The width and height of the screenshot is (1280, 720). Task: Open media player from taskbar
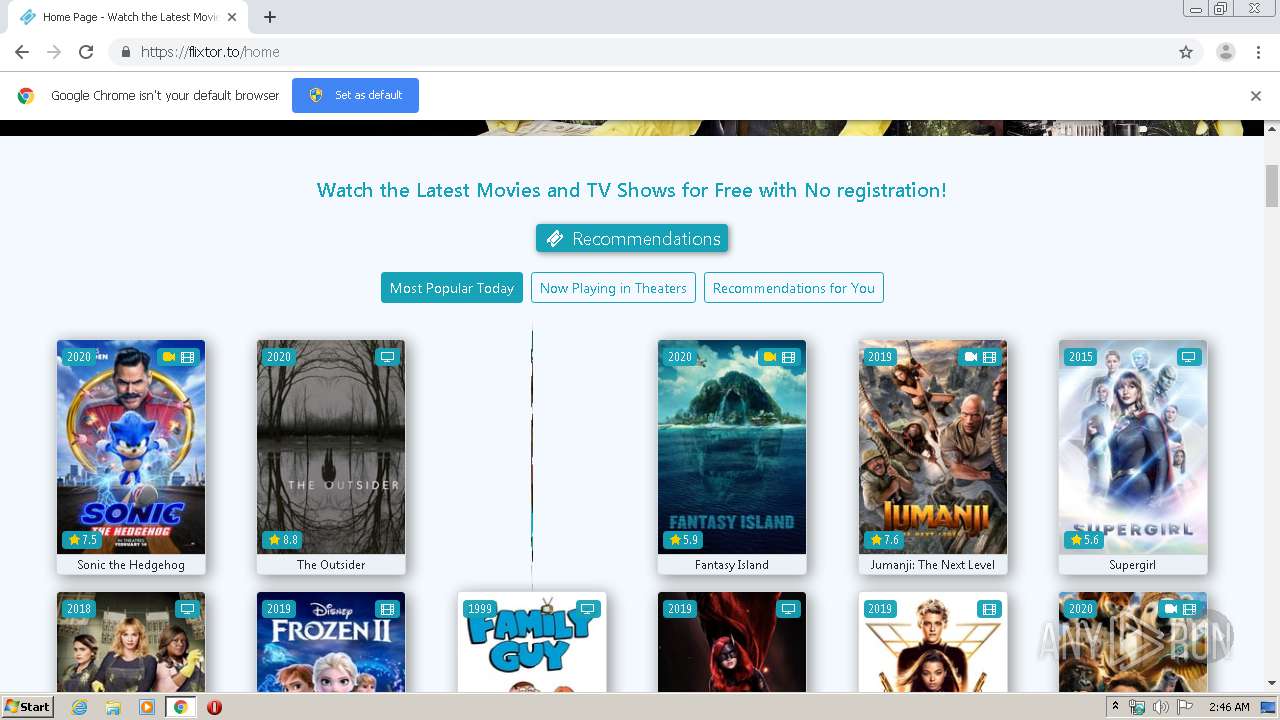click(x=147, y=707)
